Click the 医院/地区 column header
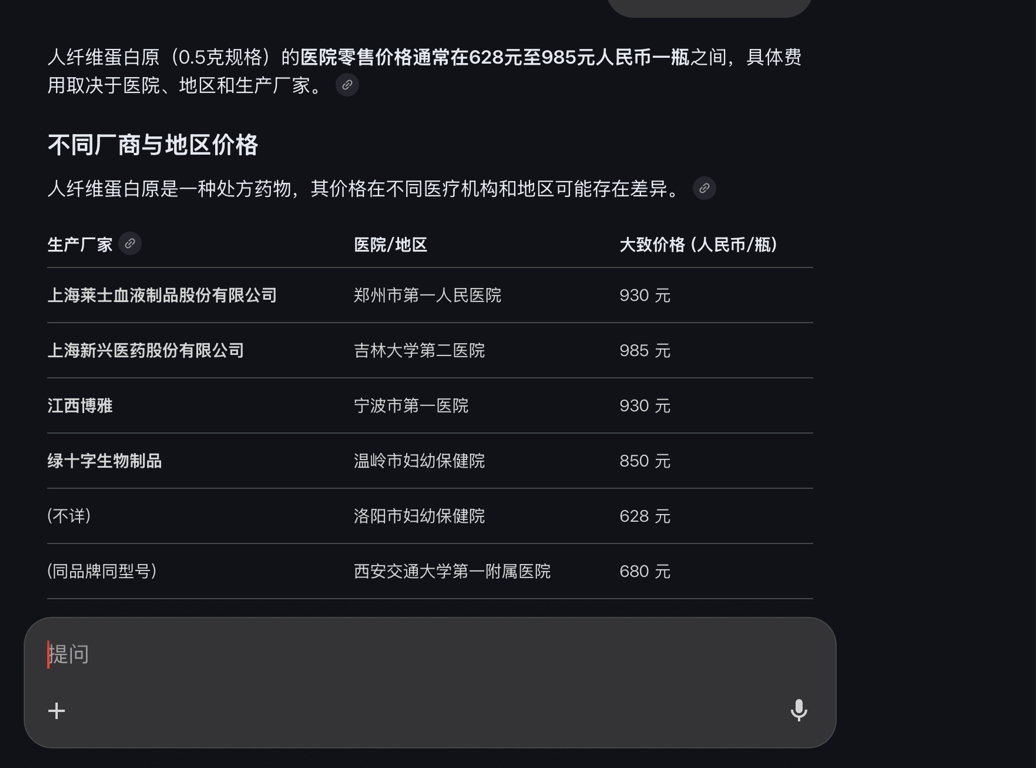This screenshot has width=1036, height=768. coord(390,244)
